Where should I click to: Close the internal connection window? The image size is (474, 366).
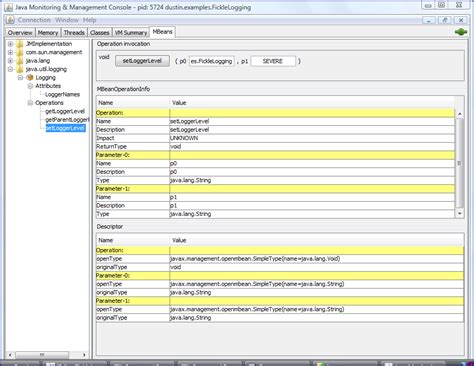point(461,20)
